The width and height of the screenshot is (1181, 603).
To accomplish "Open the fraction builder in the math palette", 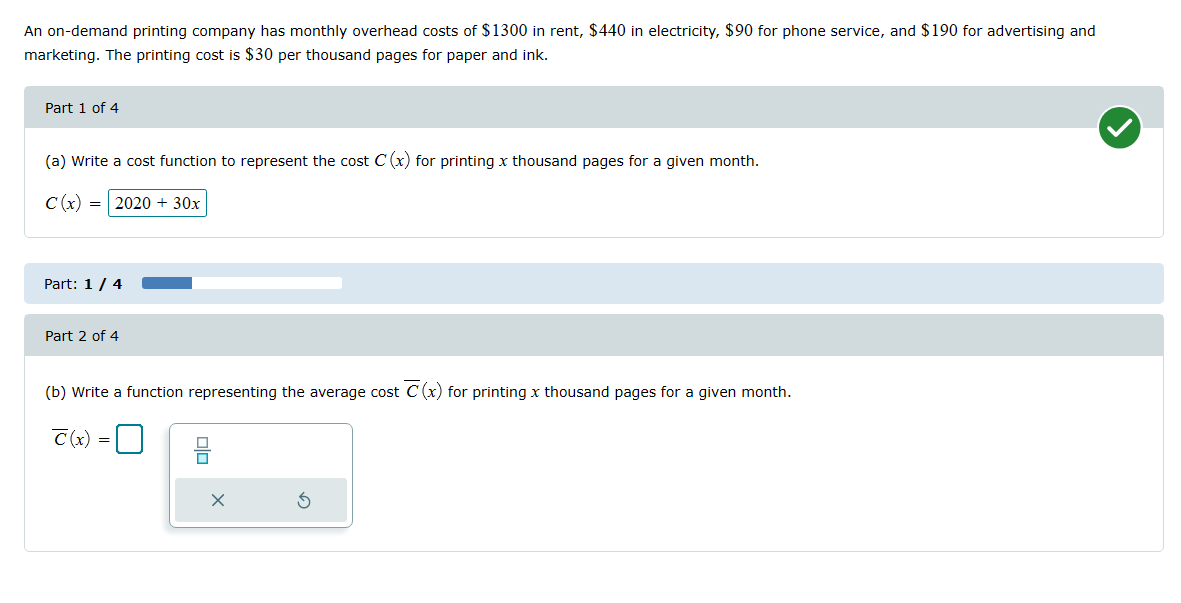I will (203, 451).
